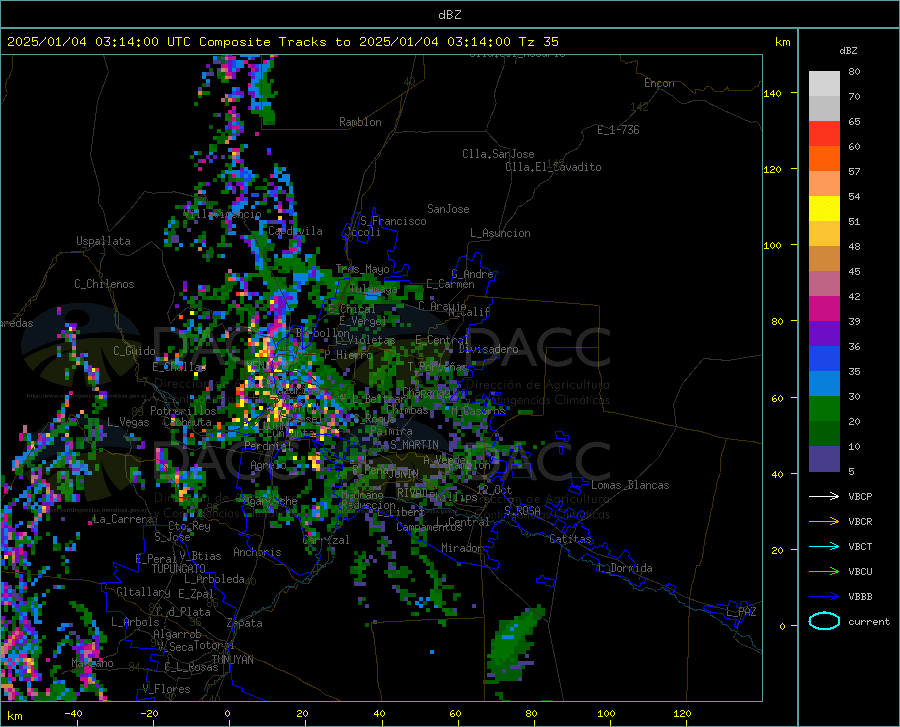
Task: Select the purple 36-39 dBZ swatch
Action: 824,334
